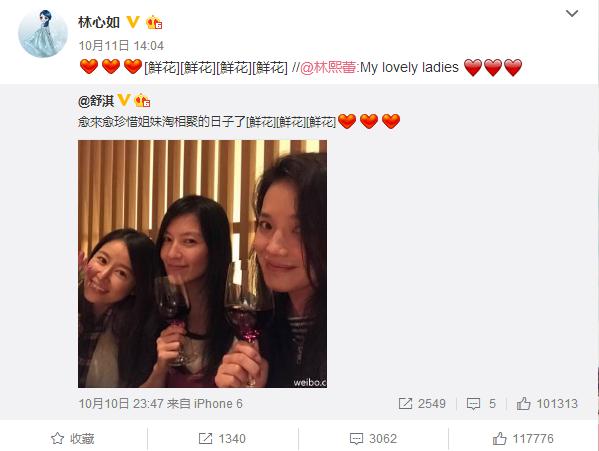Click the repost button showing 1340
599x451 pixels.
click(222, 438)
